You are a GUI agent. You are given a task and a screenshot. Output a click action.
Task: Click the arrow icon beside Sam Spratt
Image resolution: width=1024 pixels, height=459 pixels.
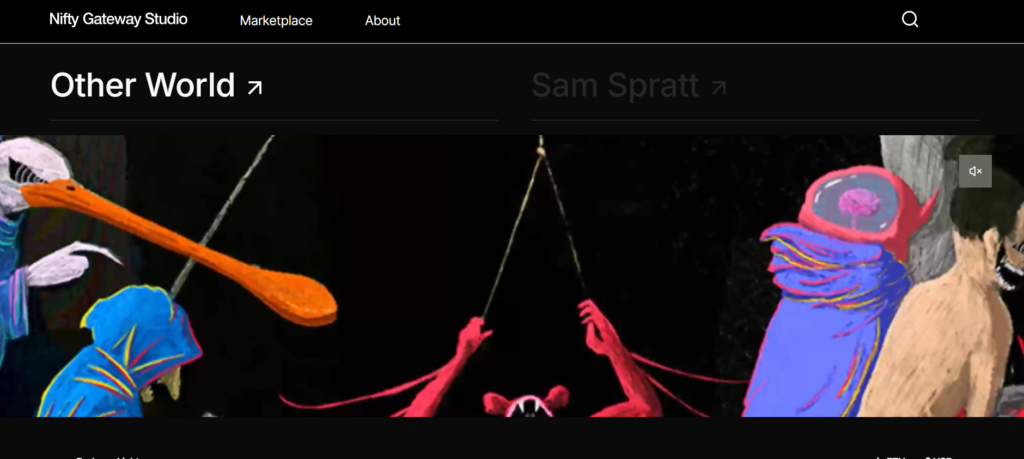(x=718, y=87)
